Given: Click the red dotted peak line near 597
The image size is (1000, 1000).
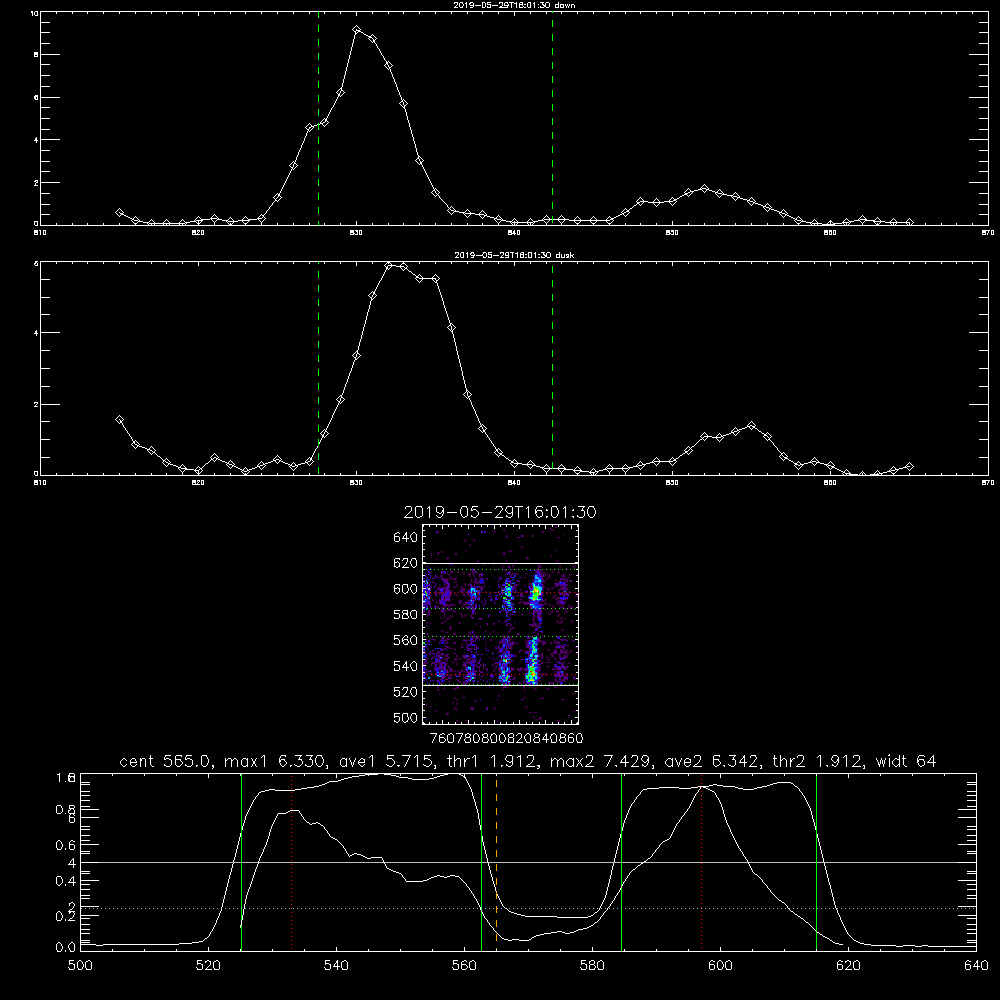Looking at the screenshot, I should [x=702, y=861].
